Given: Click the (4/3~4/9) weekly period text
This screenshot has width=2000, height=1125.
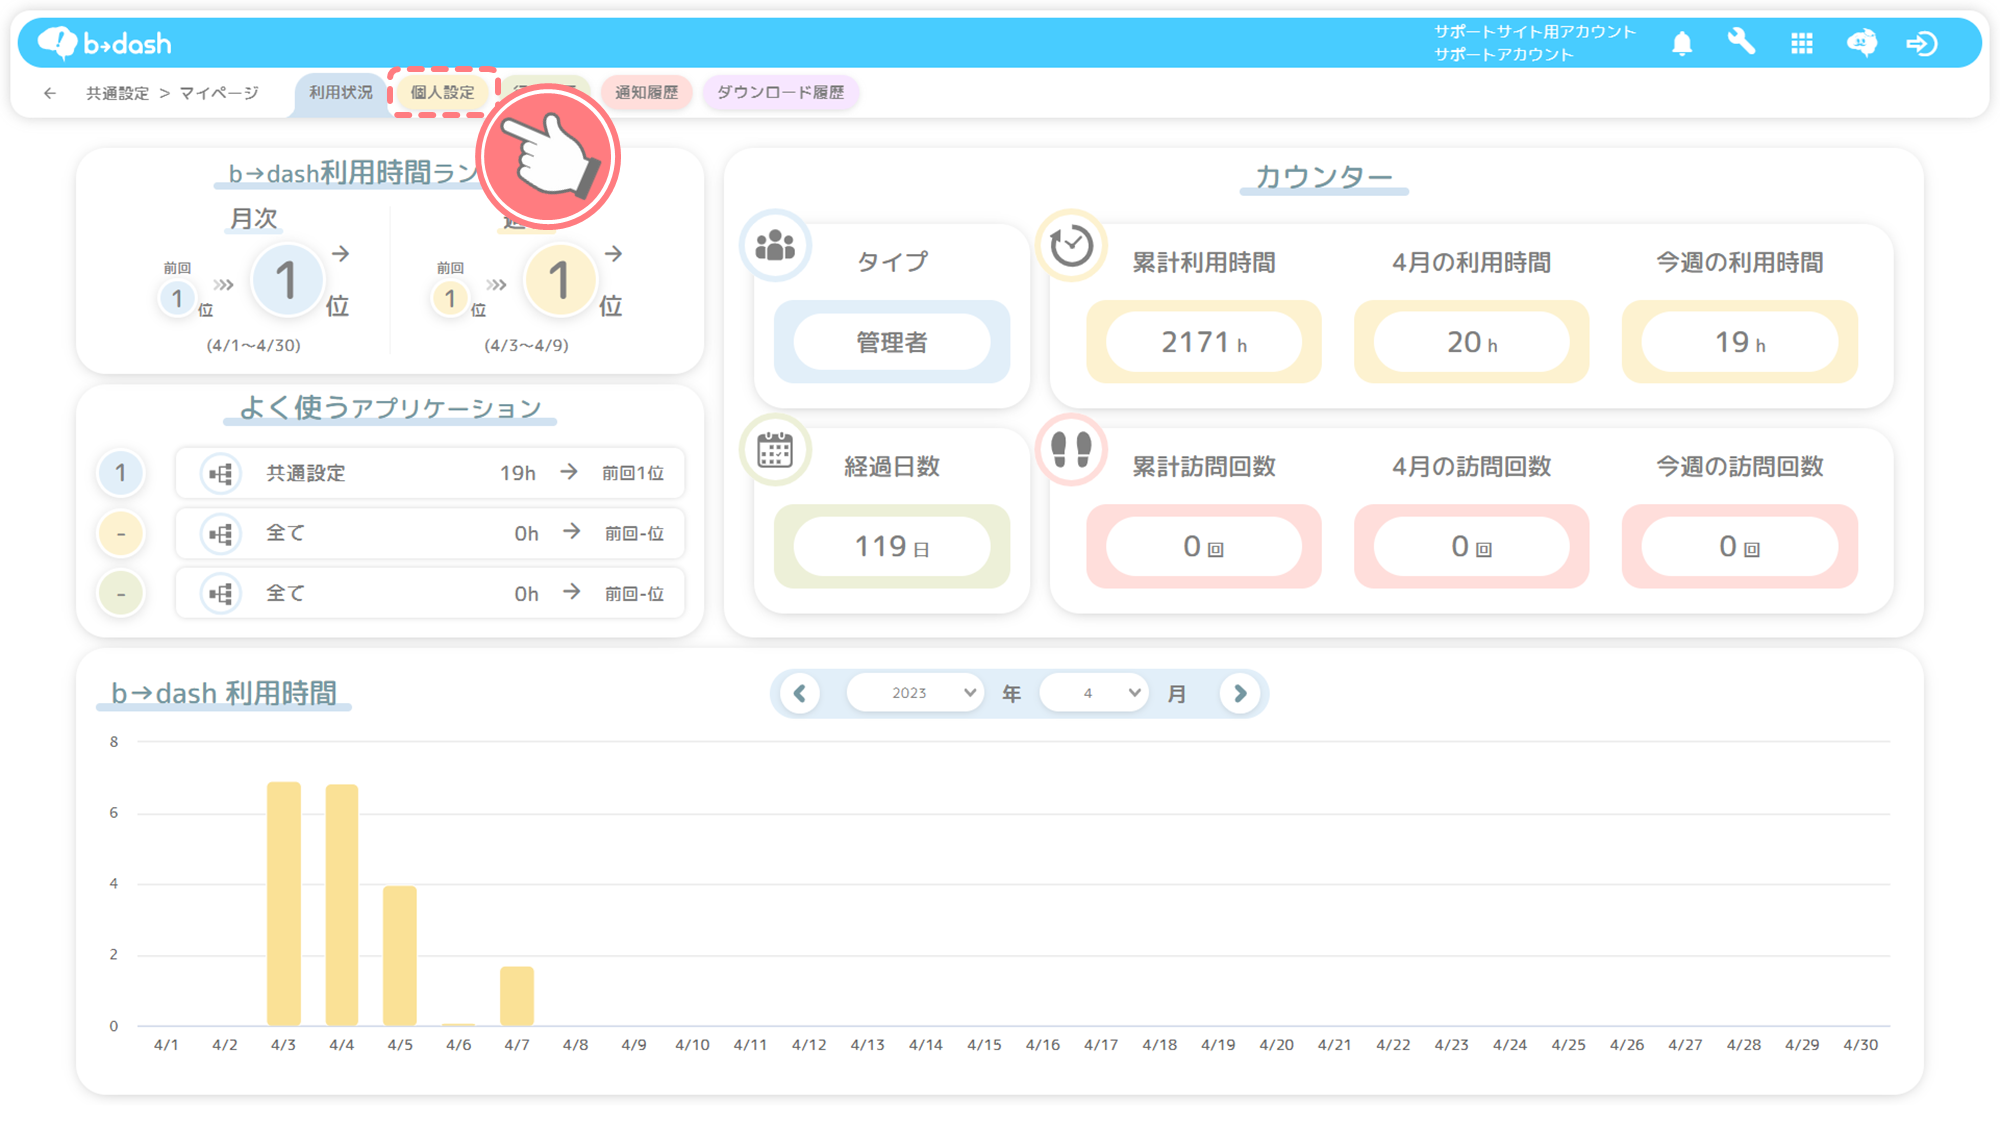Looking at the screenshot, I should click(526, 345).
